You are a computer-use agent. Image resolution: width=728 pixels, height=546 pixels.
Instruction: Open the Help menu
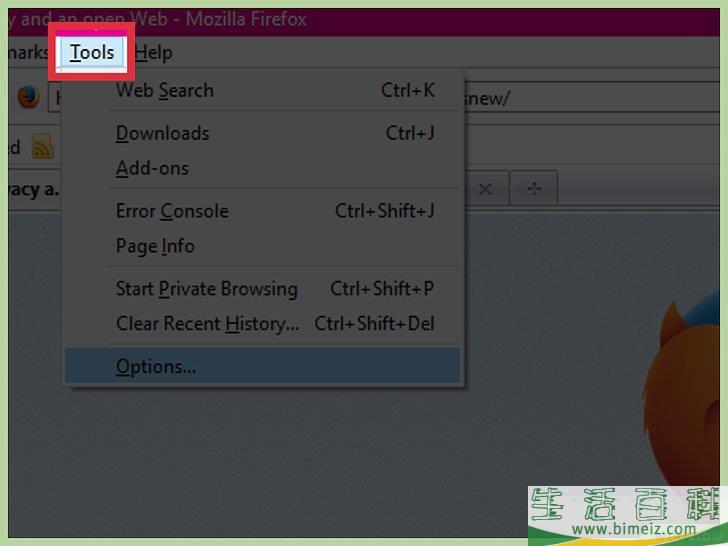[154, 52]
